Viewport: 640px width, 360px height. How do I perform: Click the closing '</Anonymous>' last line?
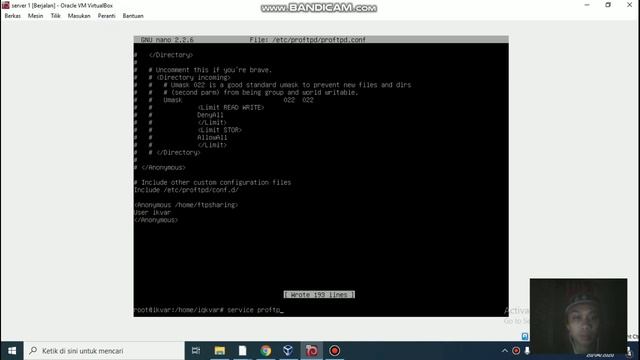click(156, 220)
